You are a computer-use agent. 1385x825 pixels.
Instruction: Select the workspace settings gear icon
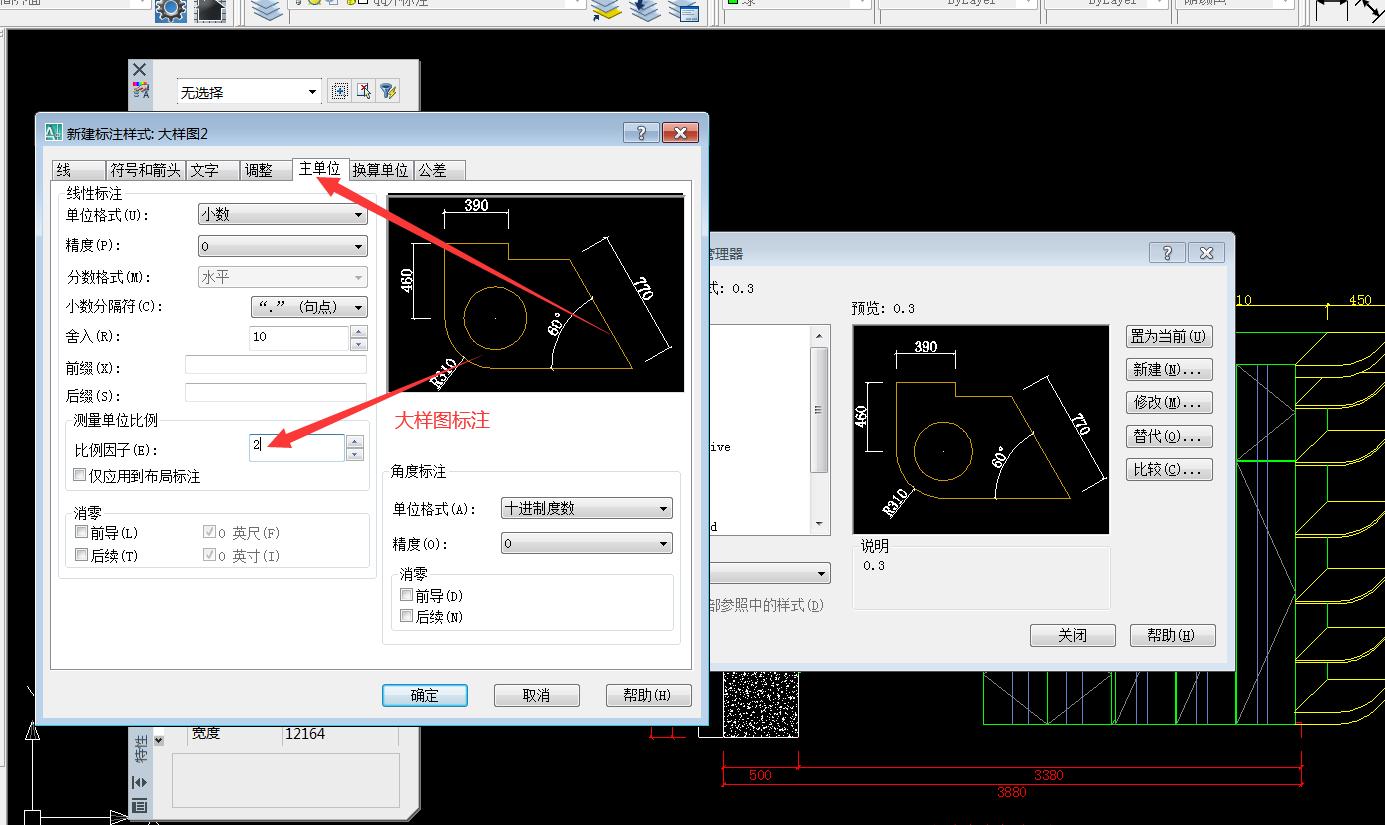coord(170,9)
